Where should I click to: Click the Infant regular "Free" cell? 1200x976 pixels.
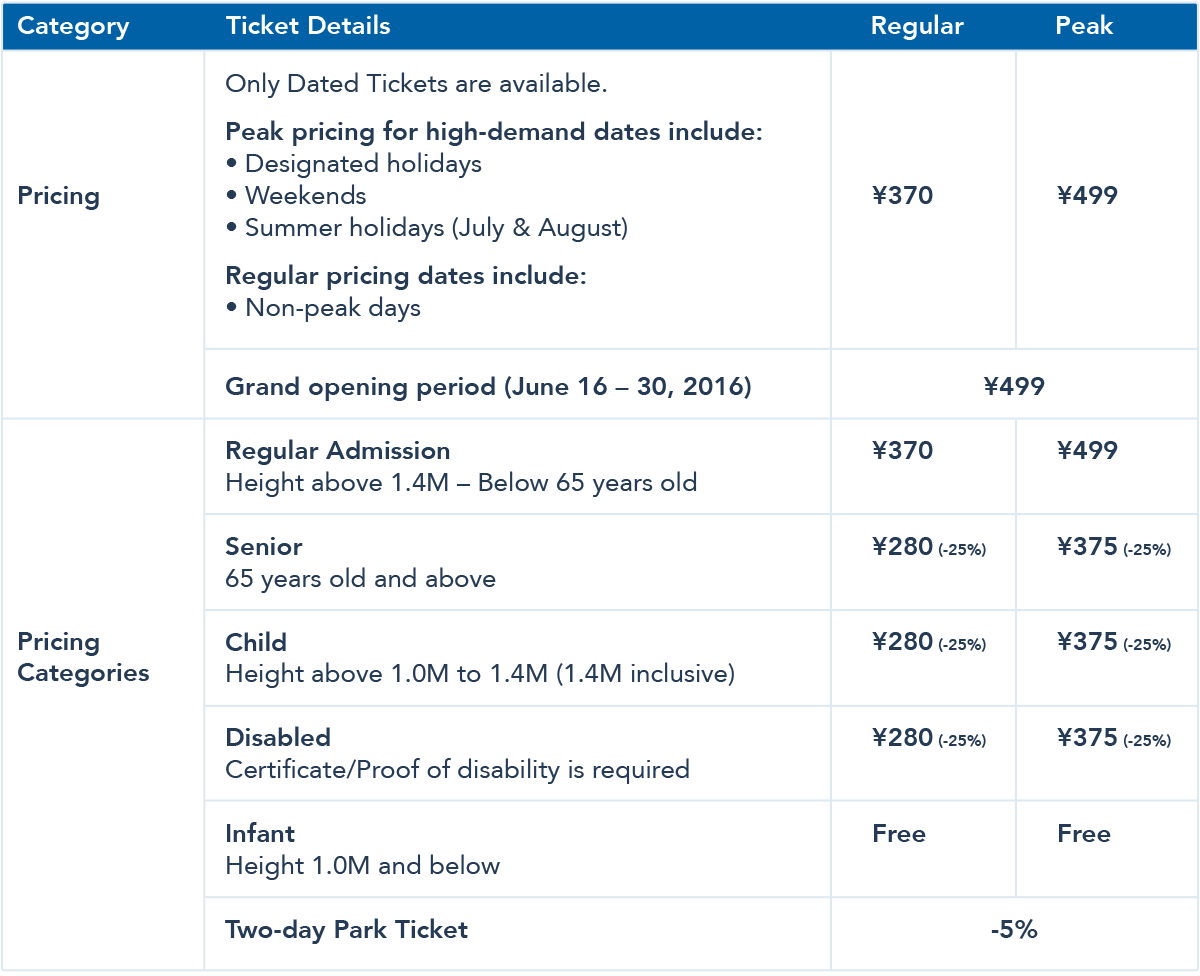click(899, 834)
